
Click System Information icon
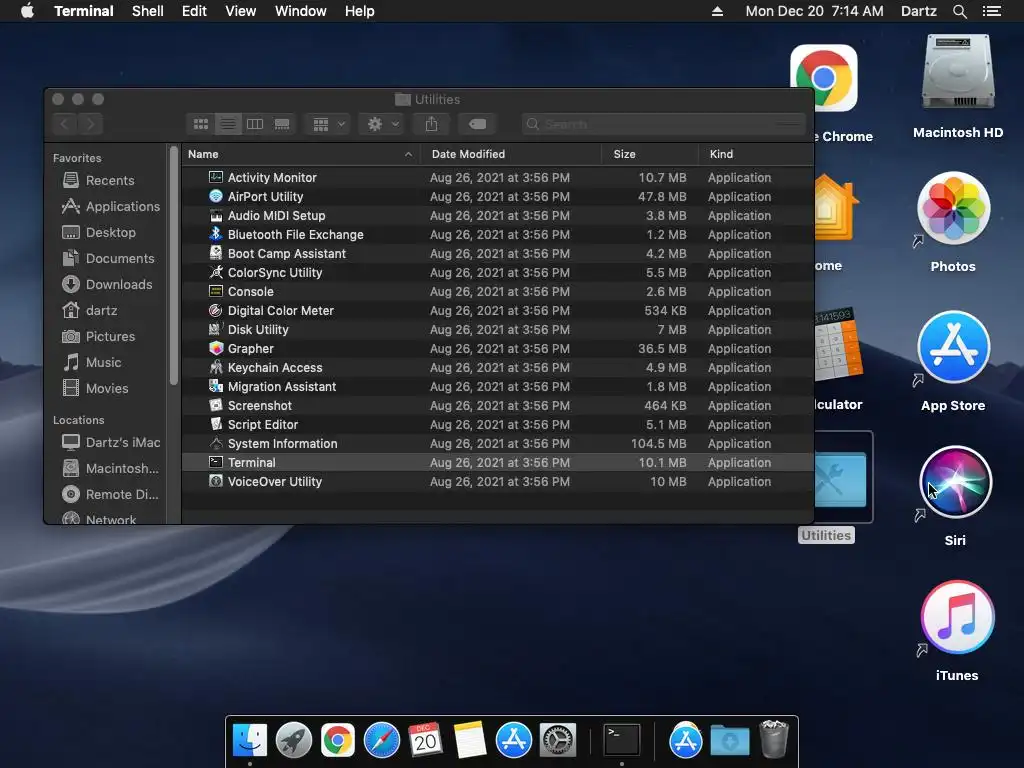(x=216, y=443)
